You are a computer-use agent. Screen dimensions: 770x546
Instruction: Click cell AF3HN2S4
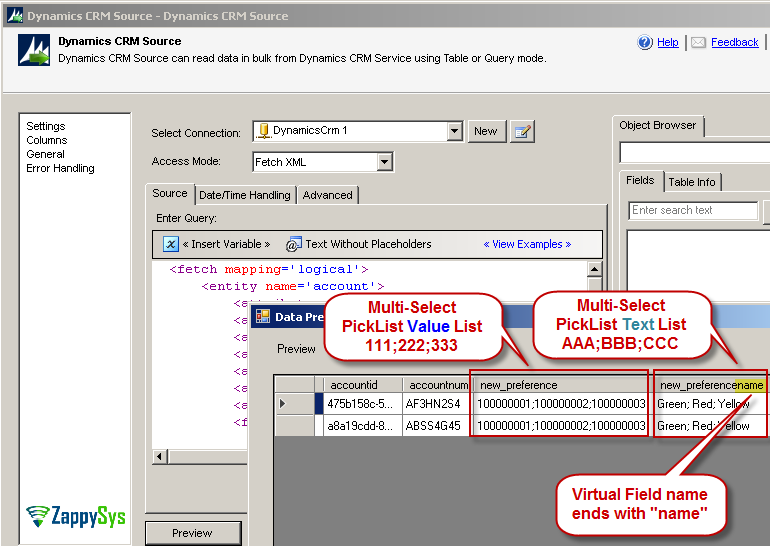pyautogui.click(x=437, y=404)
